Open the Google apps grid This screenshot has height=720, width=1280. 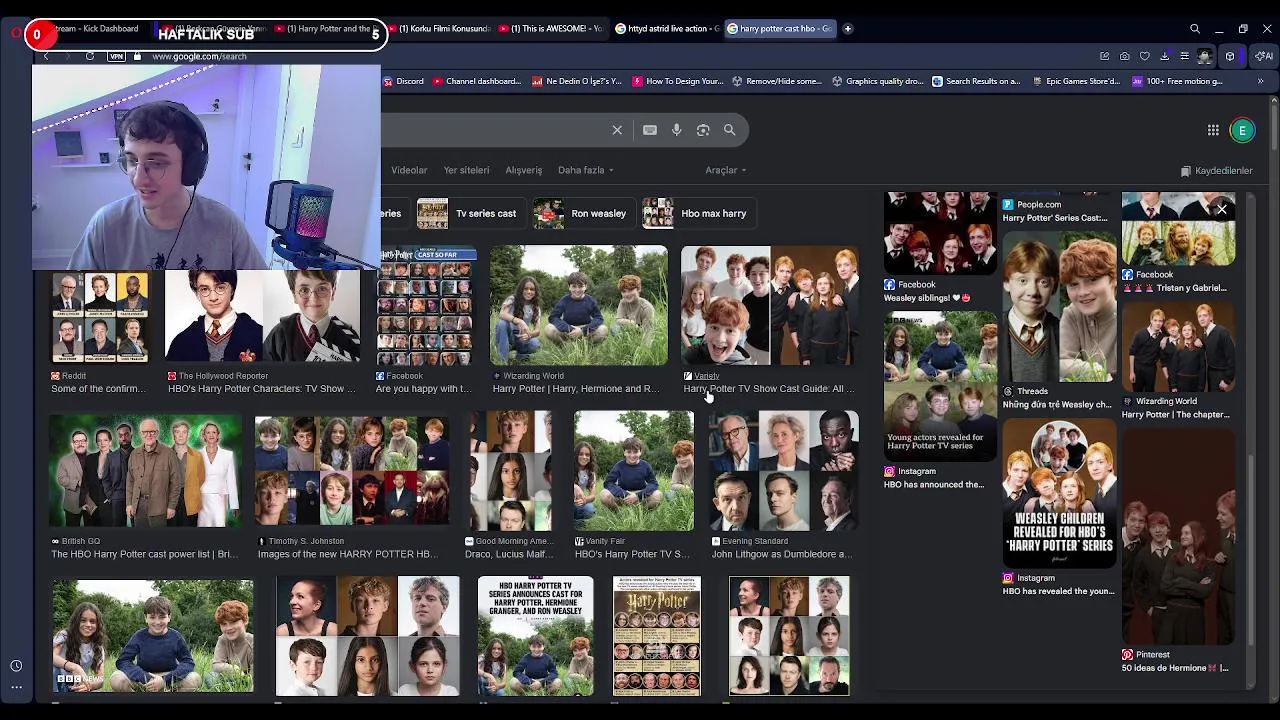coord(1213,130)
